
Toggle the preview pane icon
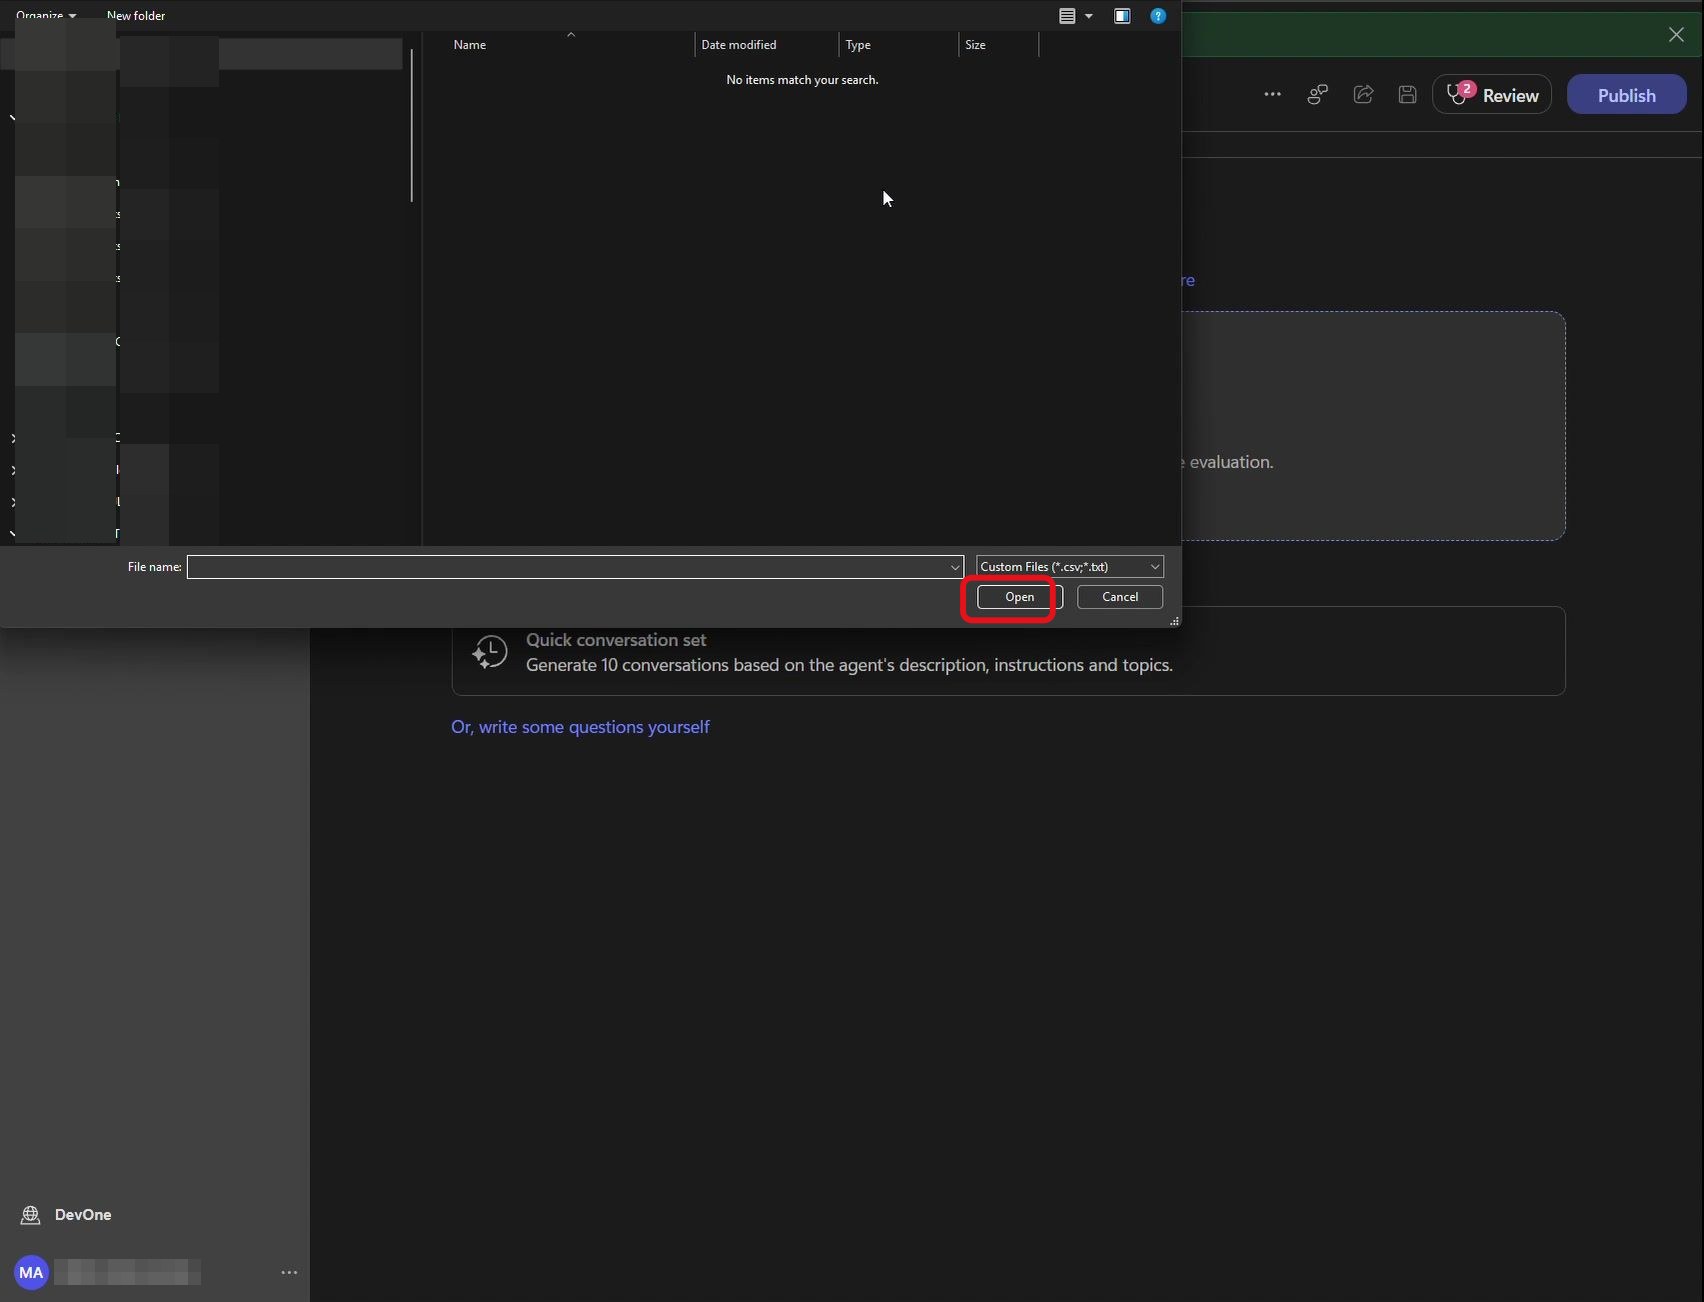1122,16
